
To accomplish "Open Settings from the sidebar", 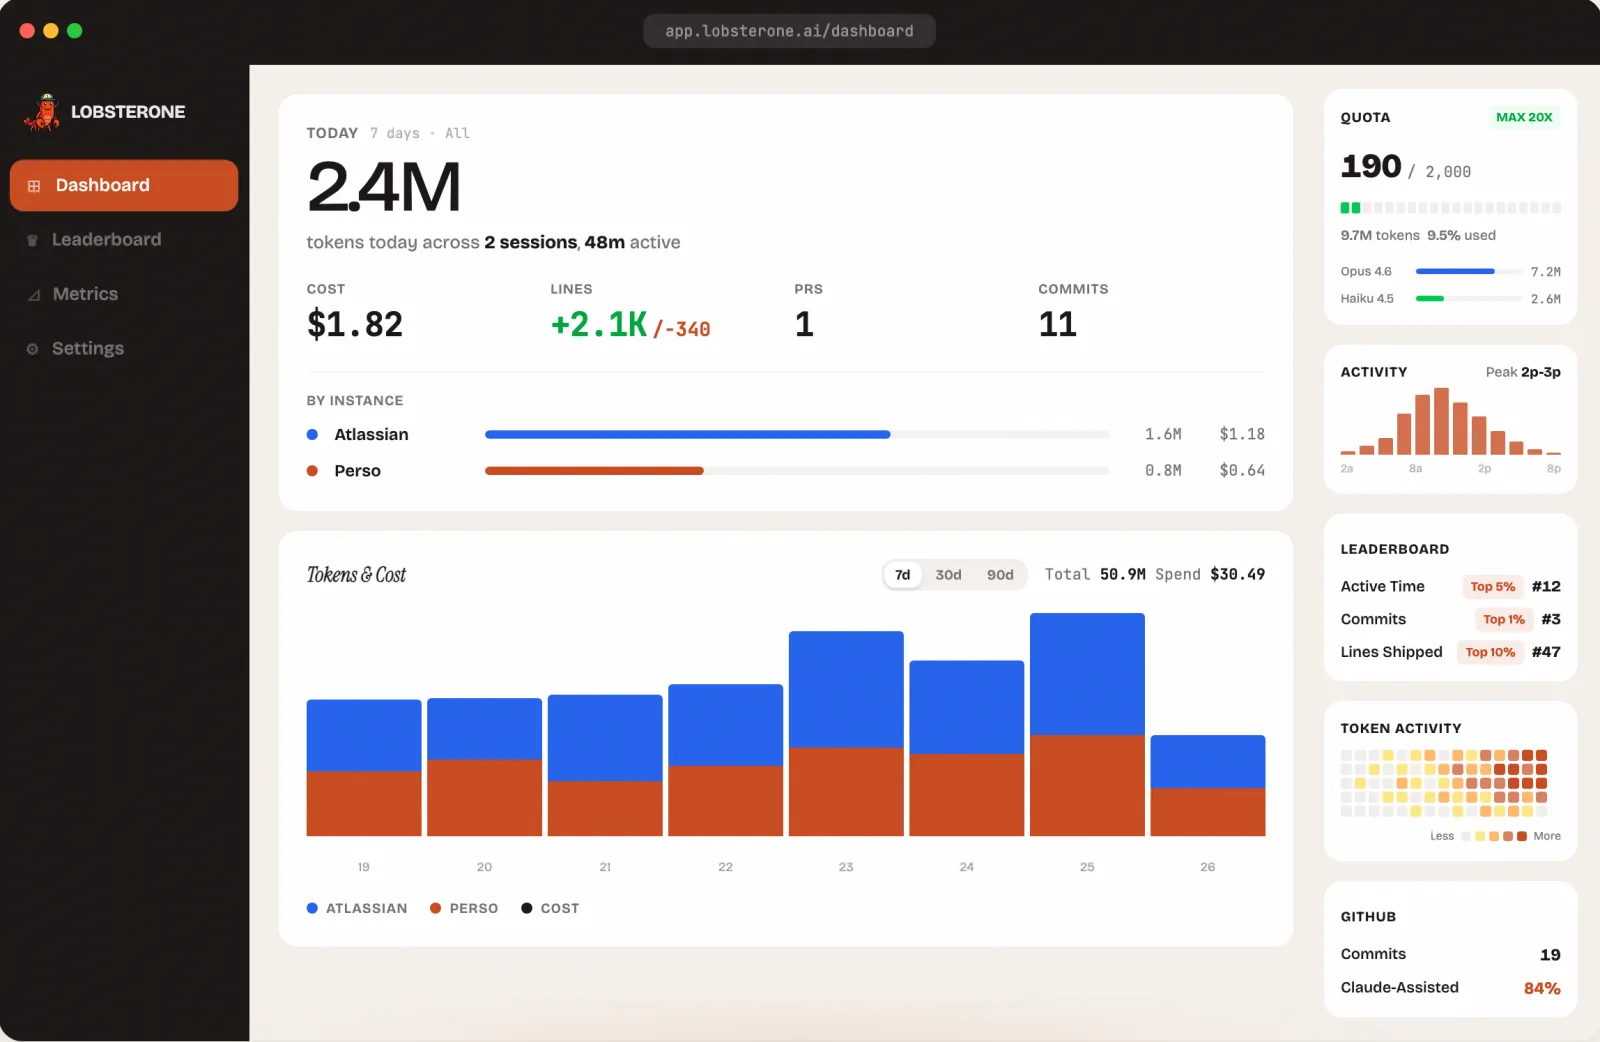I will pos(124,348).
